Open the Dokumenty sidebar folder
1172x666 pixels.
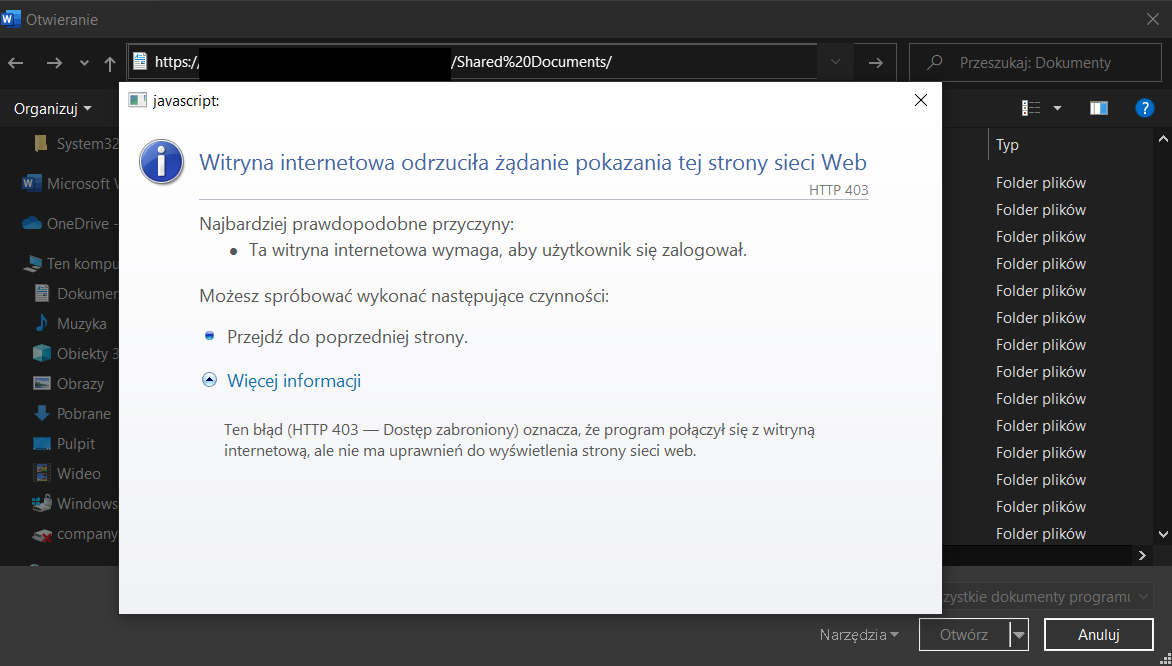[76, 294]
